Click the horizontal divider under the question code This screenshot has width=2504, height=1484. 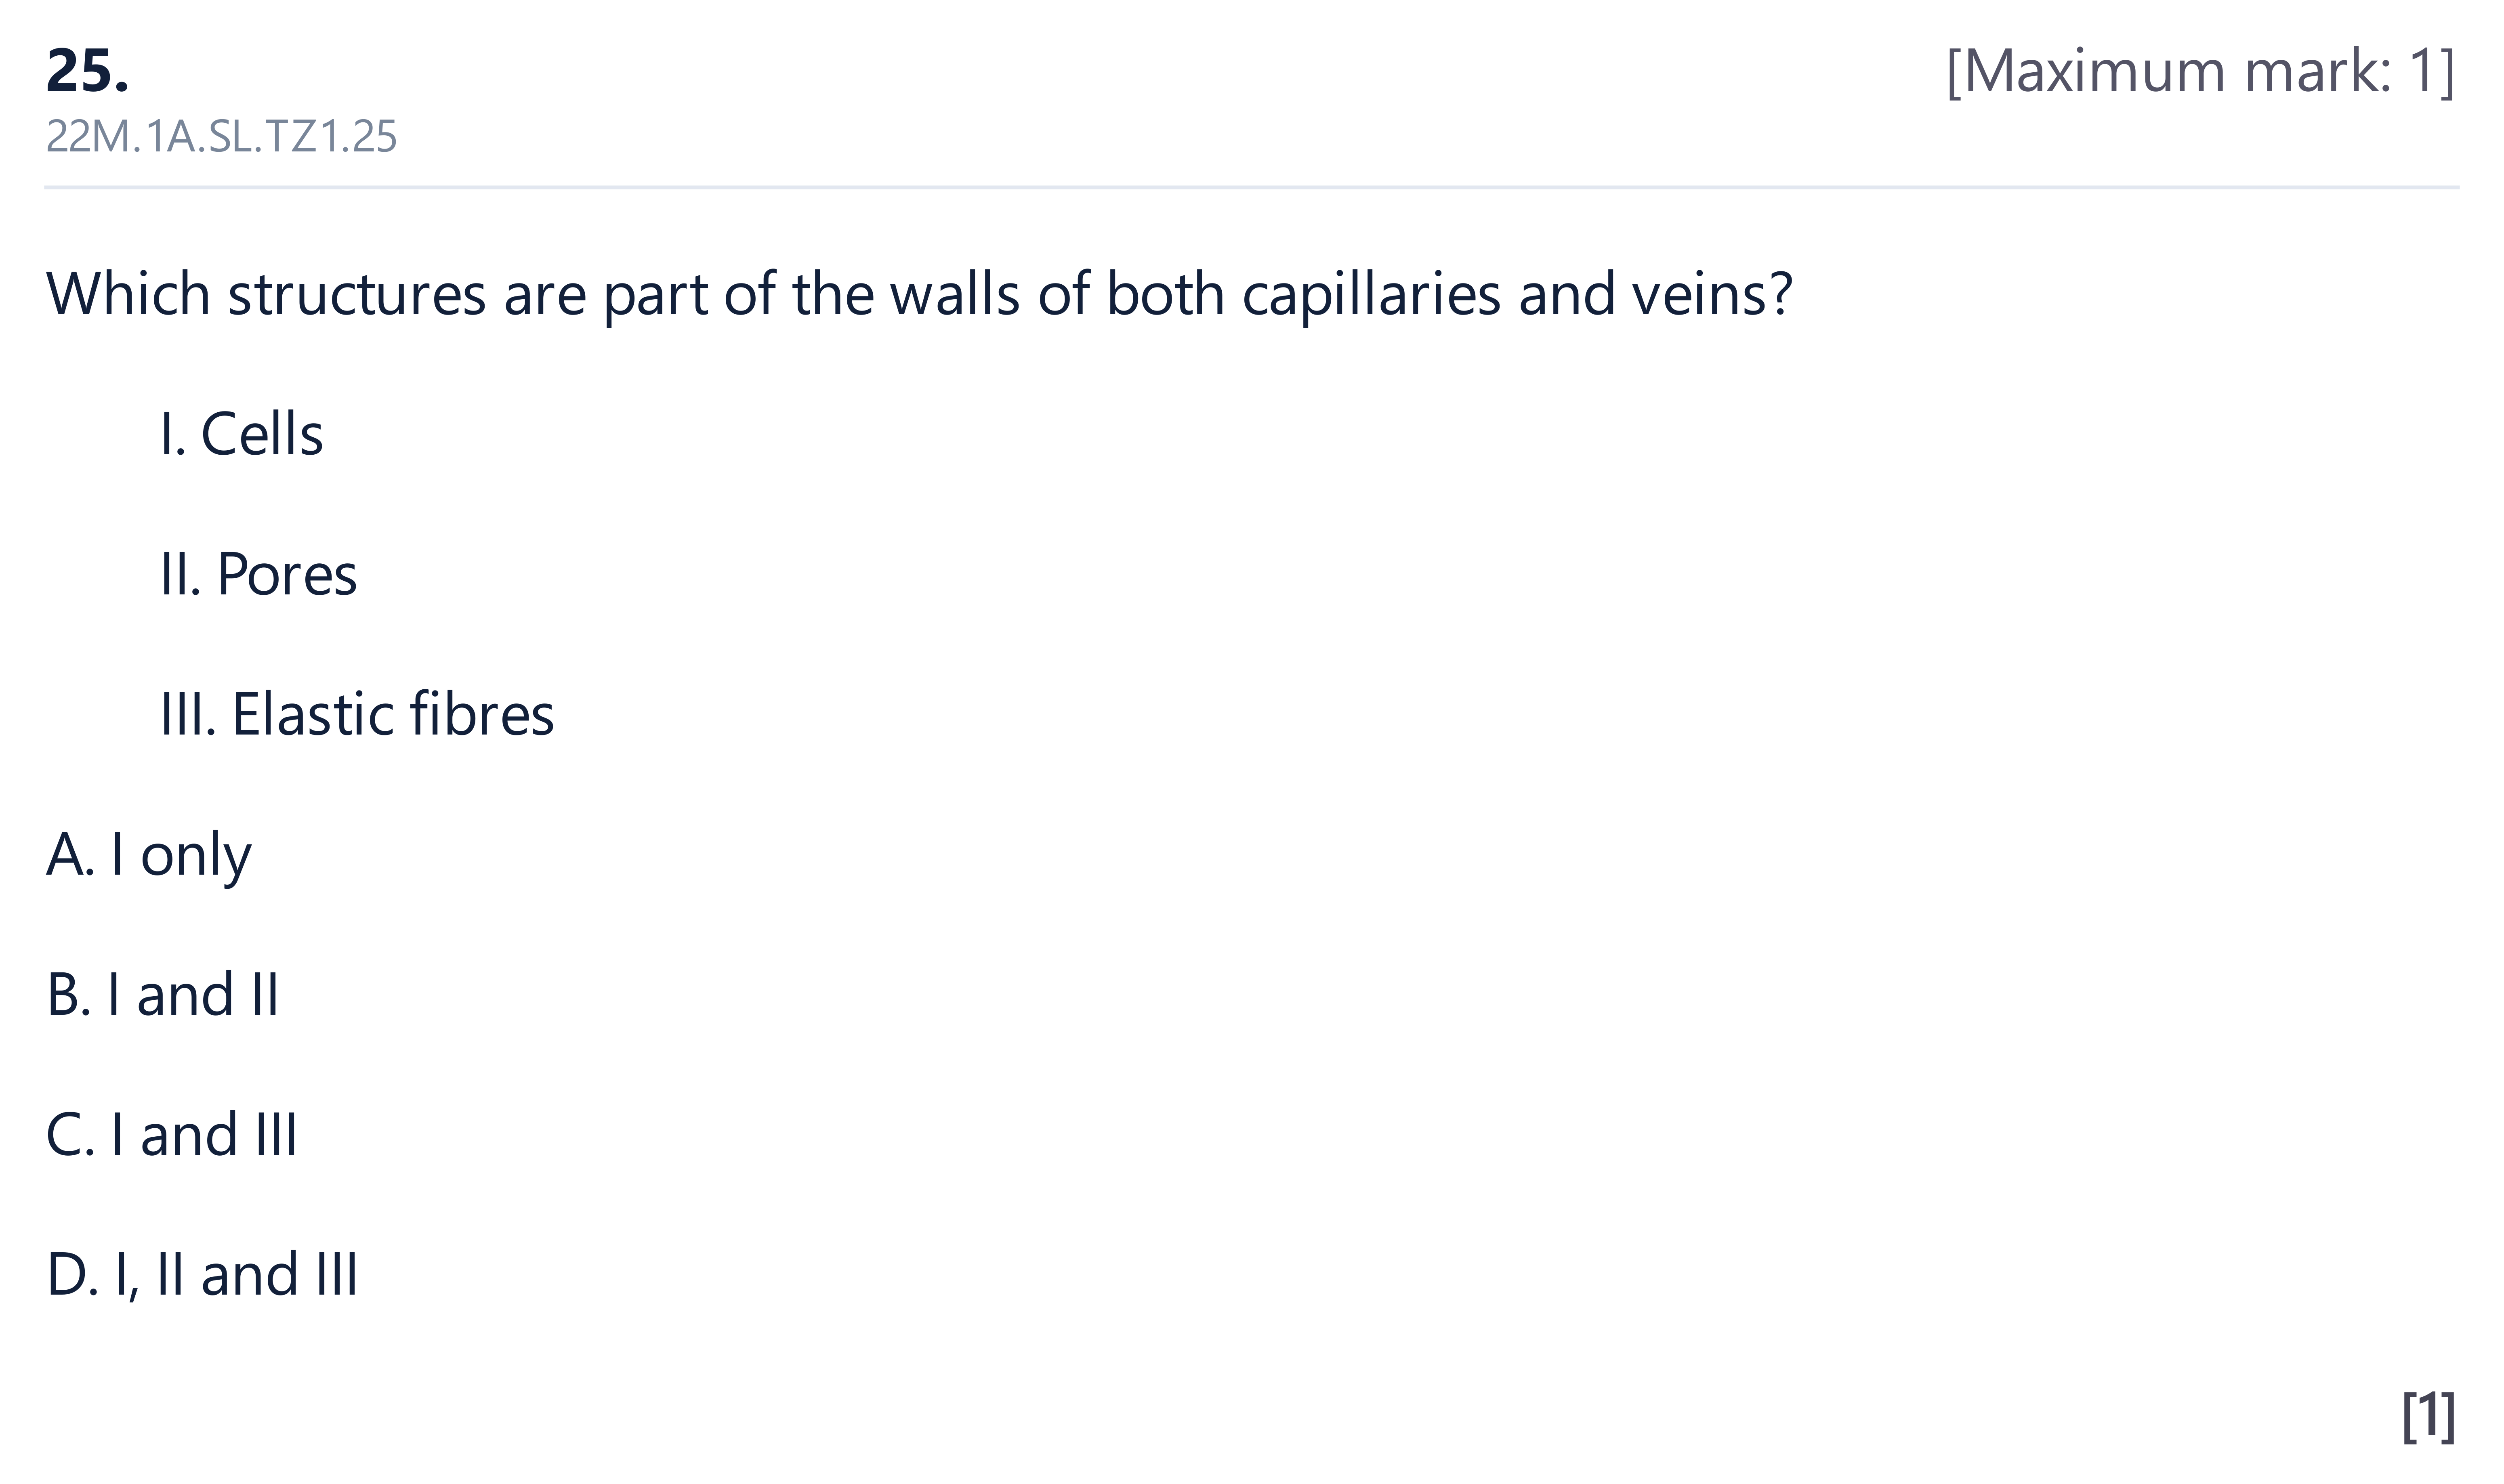[1252, 187]
